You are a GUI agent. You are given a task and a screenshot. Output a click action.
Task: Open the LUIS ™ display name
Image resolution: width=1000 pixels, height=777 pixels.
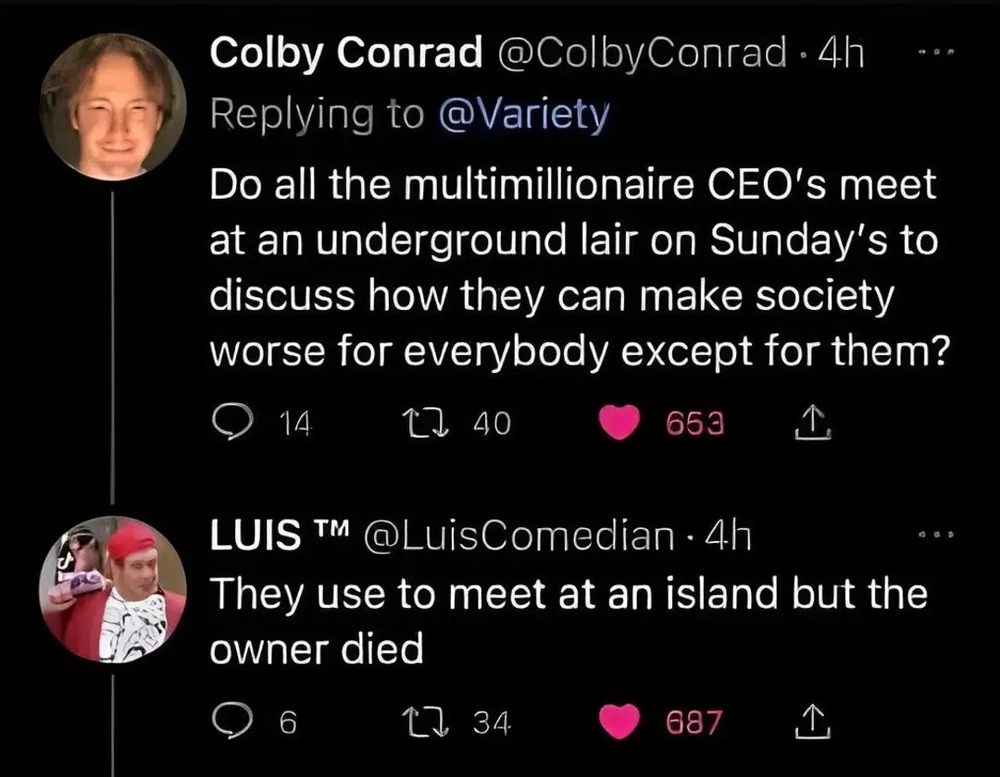(x=268, y=538)
